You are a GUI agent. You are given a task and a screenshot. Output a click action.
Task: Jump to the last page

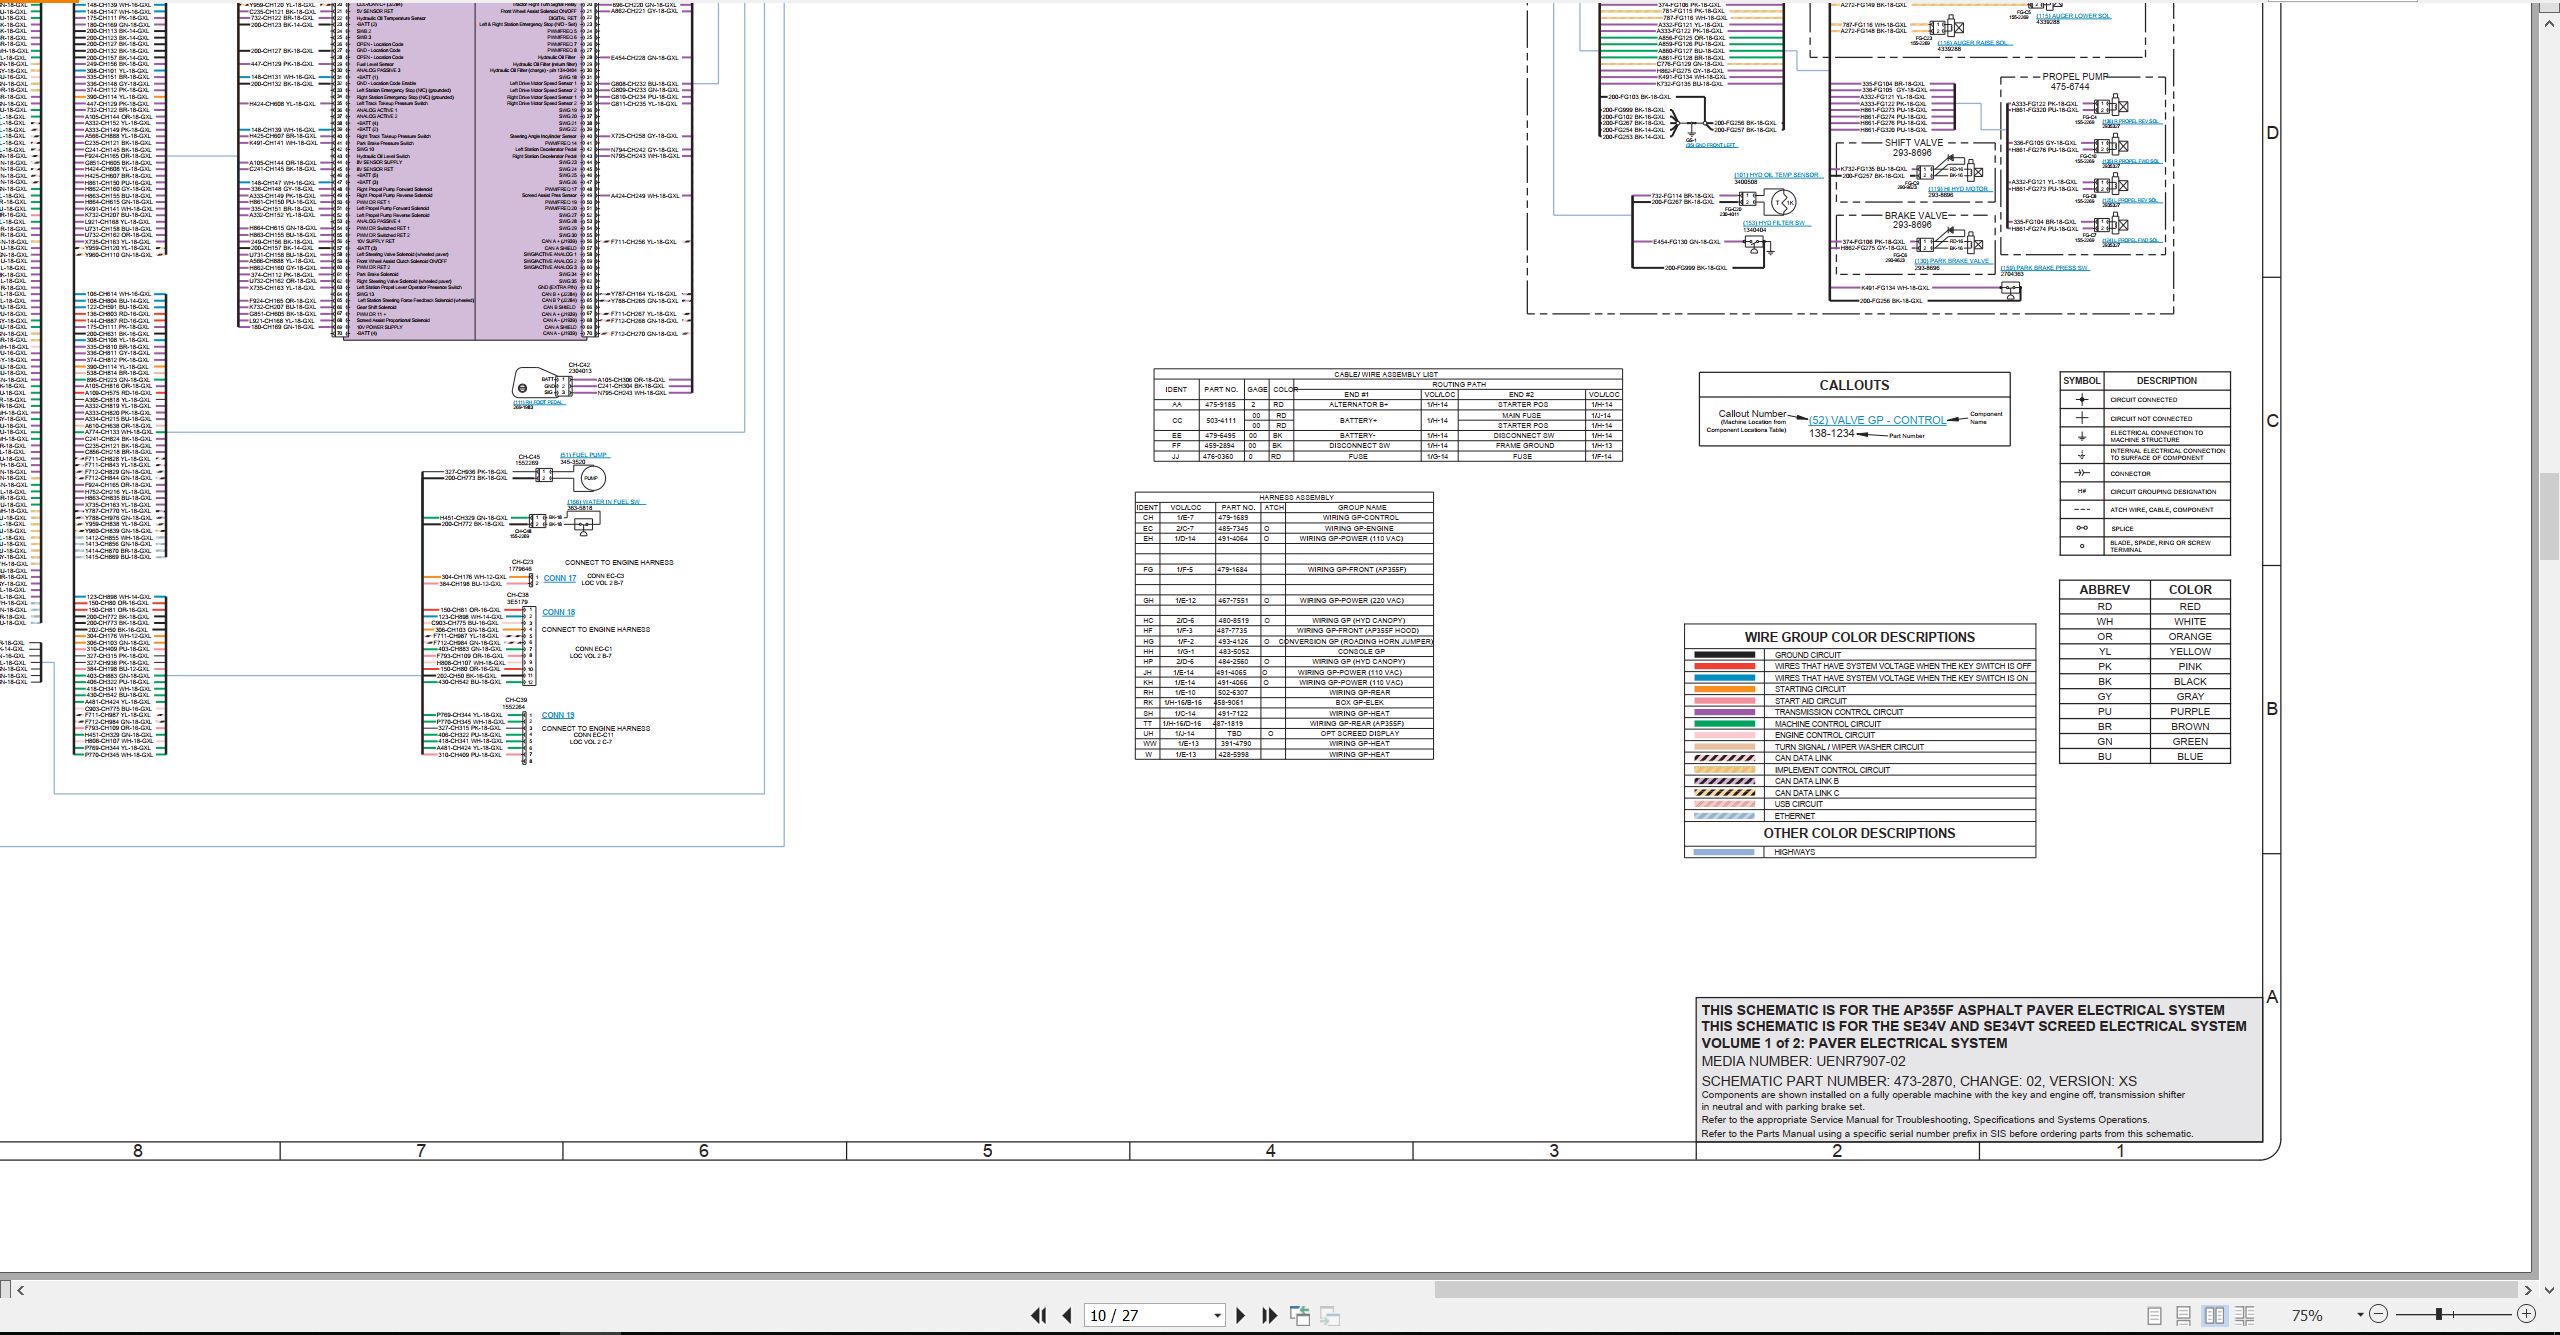(x=1270, y=1315)
